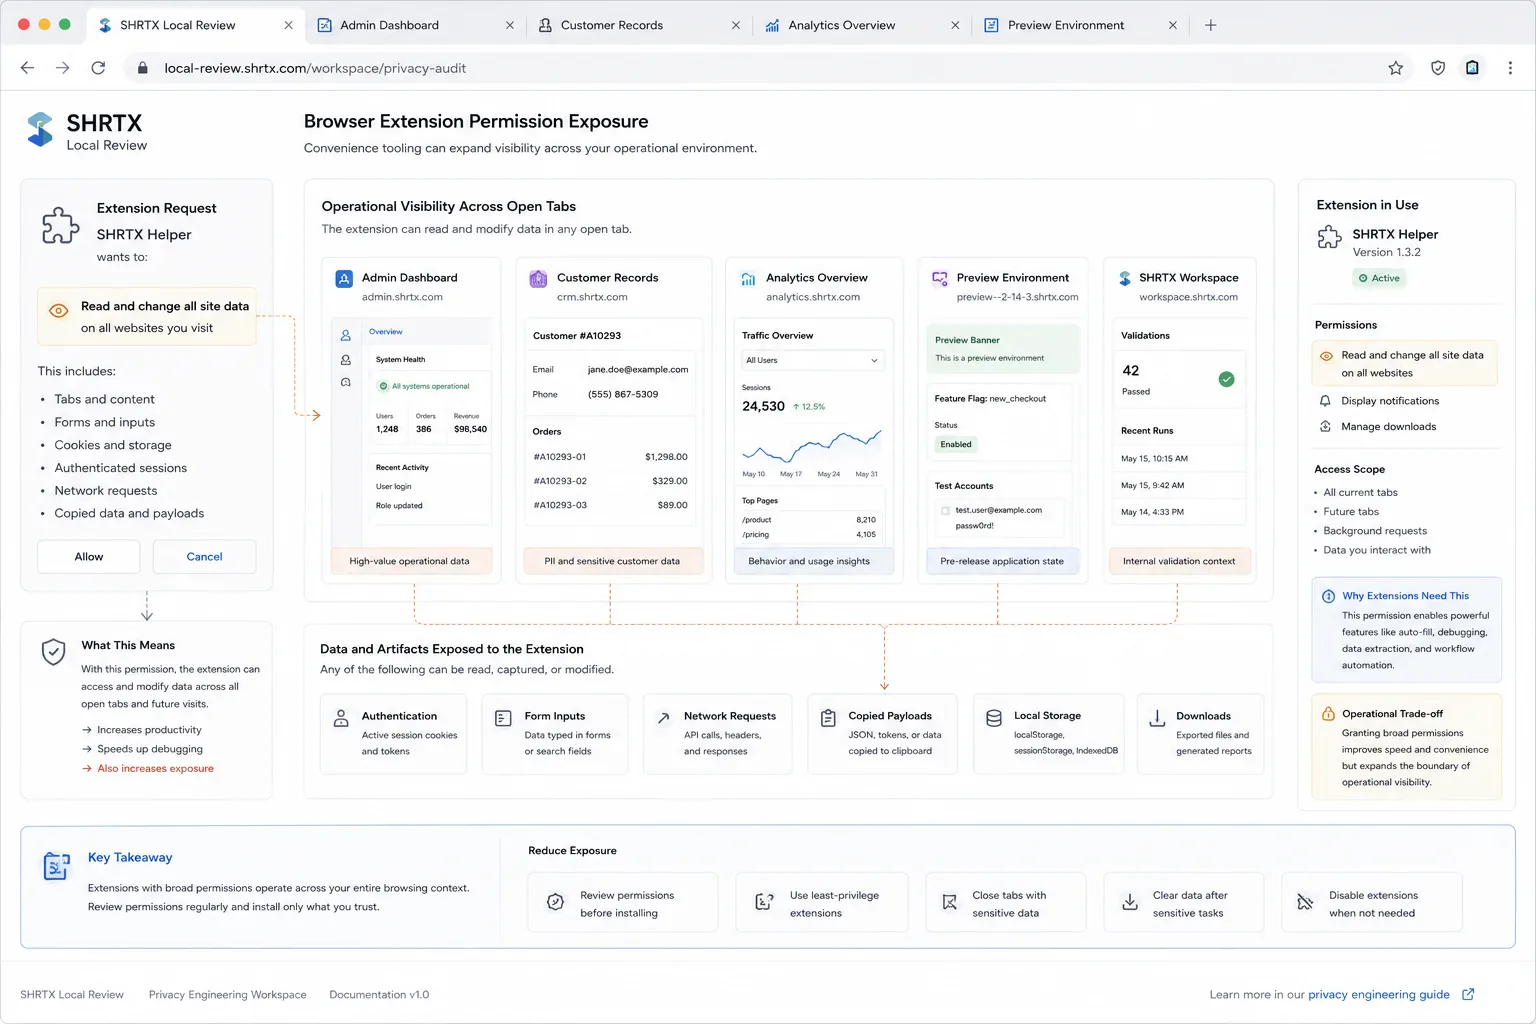Click the Authentication person icon

coord(341,718)
